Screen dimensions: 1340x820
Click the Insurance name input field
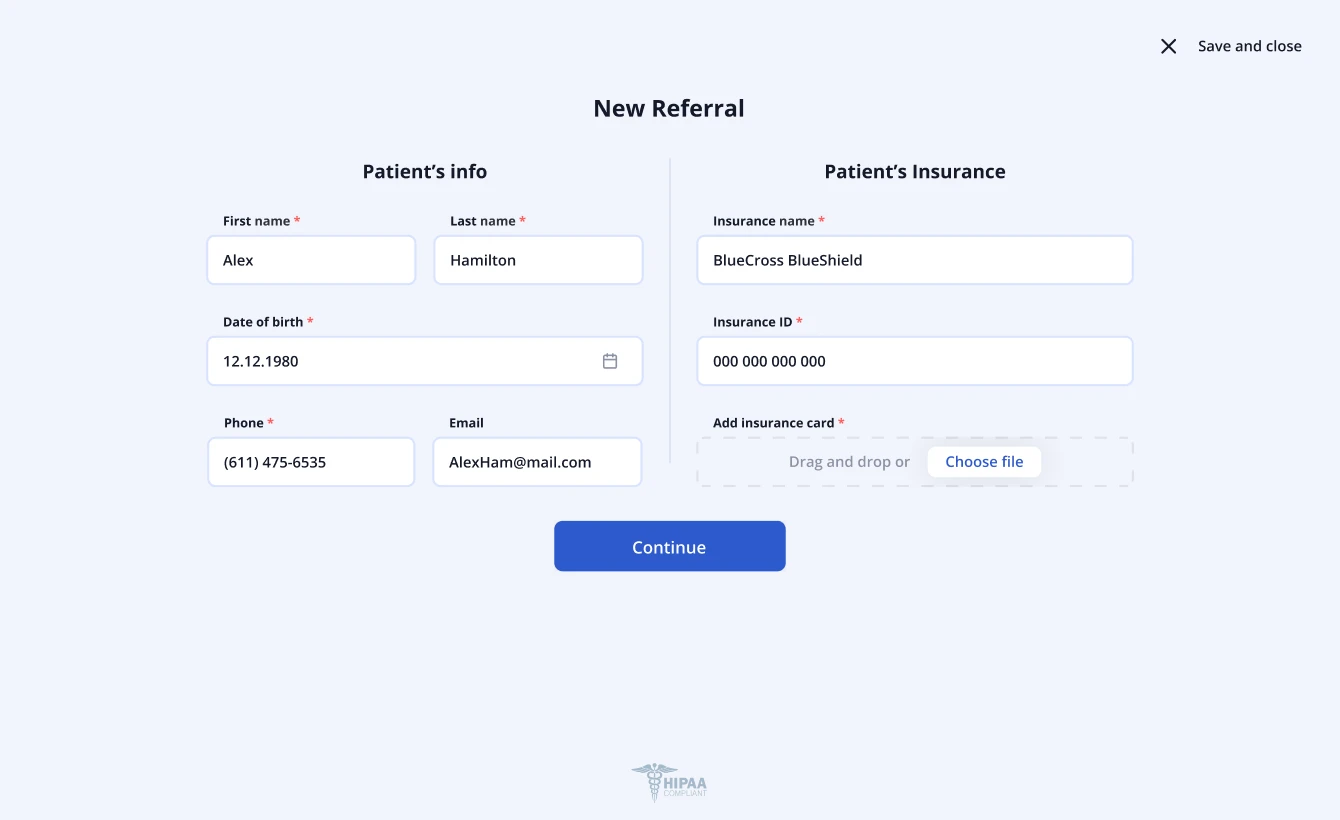pyautogui.click(x=914, y=260)
